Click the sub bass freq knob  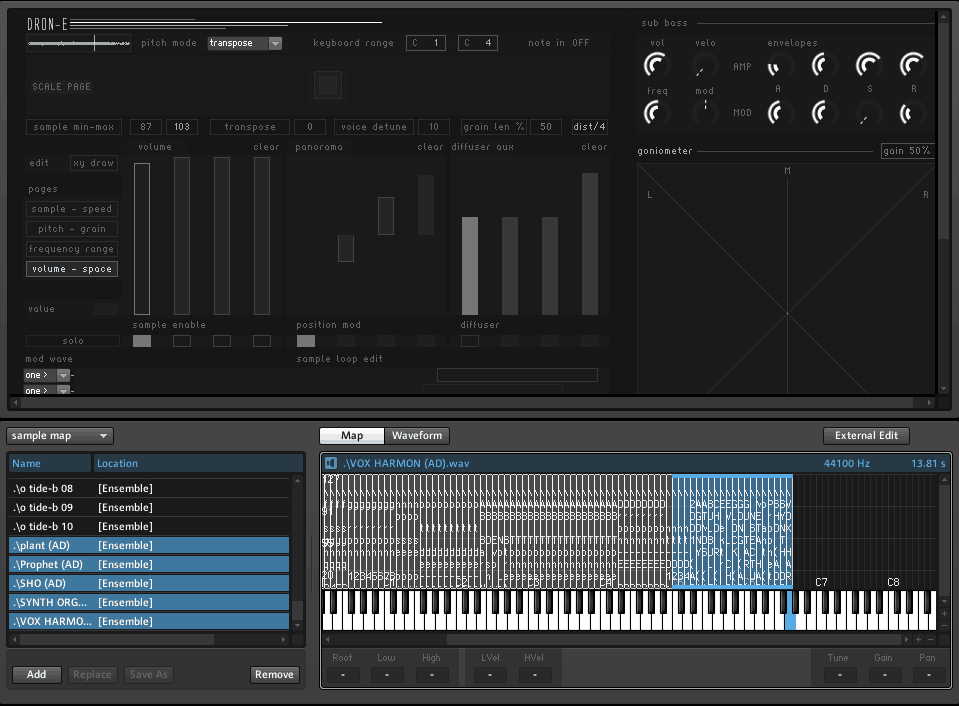click(656, 113)
